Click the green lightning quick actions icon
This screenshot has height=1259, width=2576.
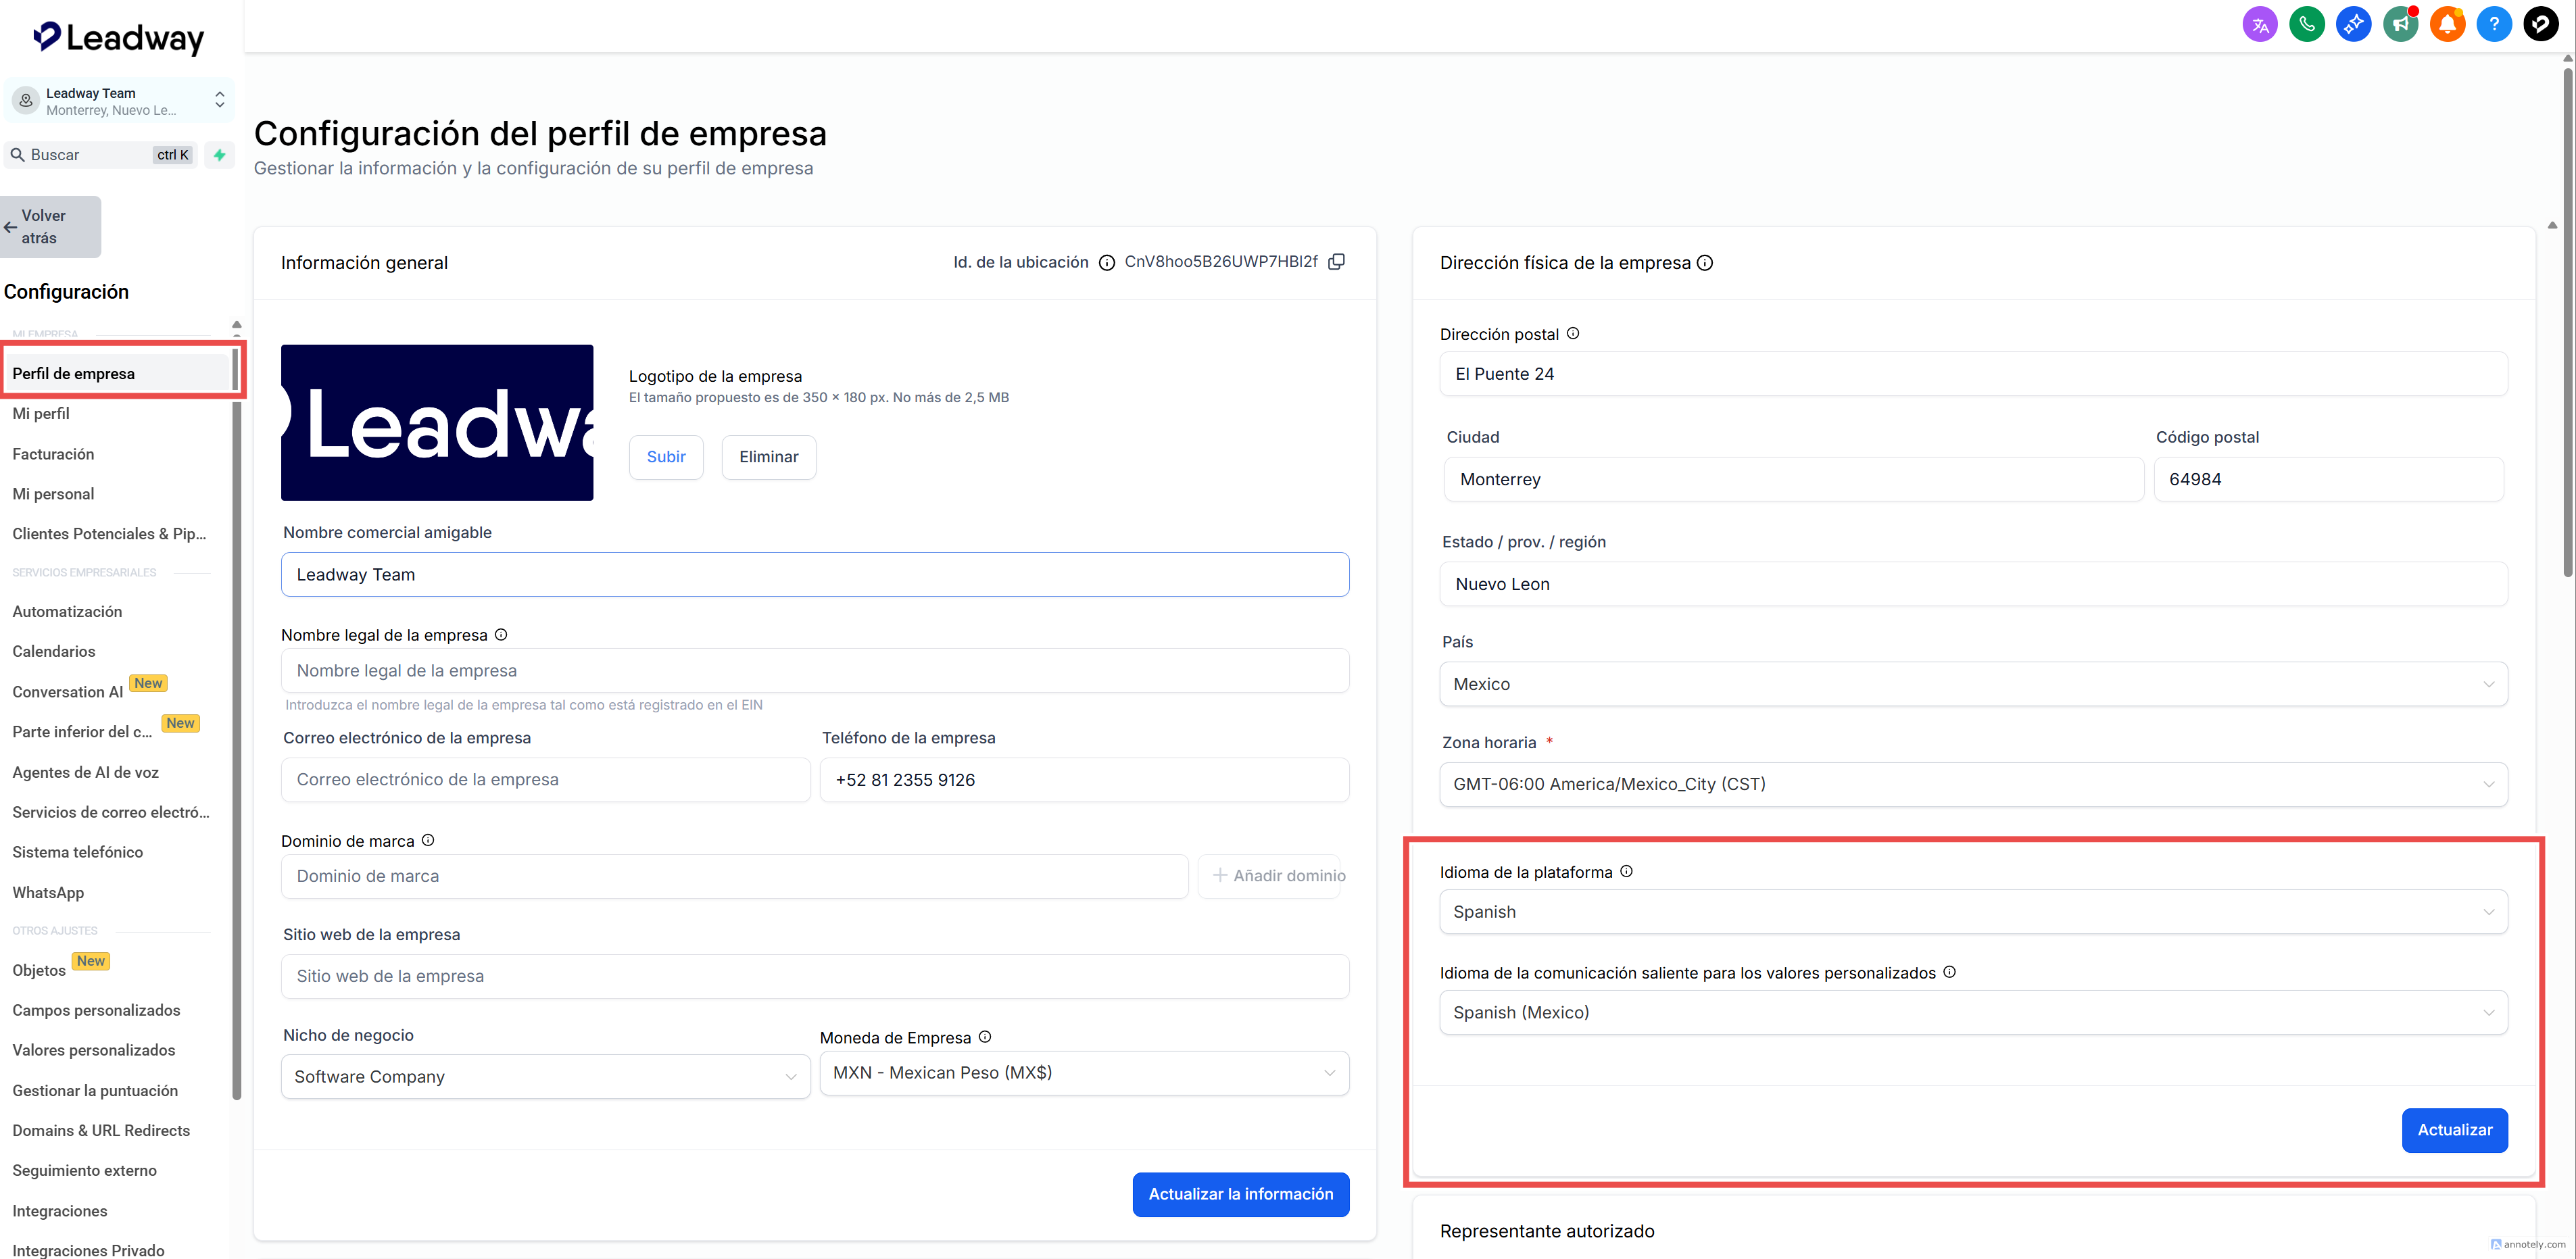pyautogui.click(x=220, y=155)
